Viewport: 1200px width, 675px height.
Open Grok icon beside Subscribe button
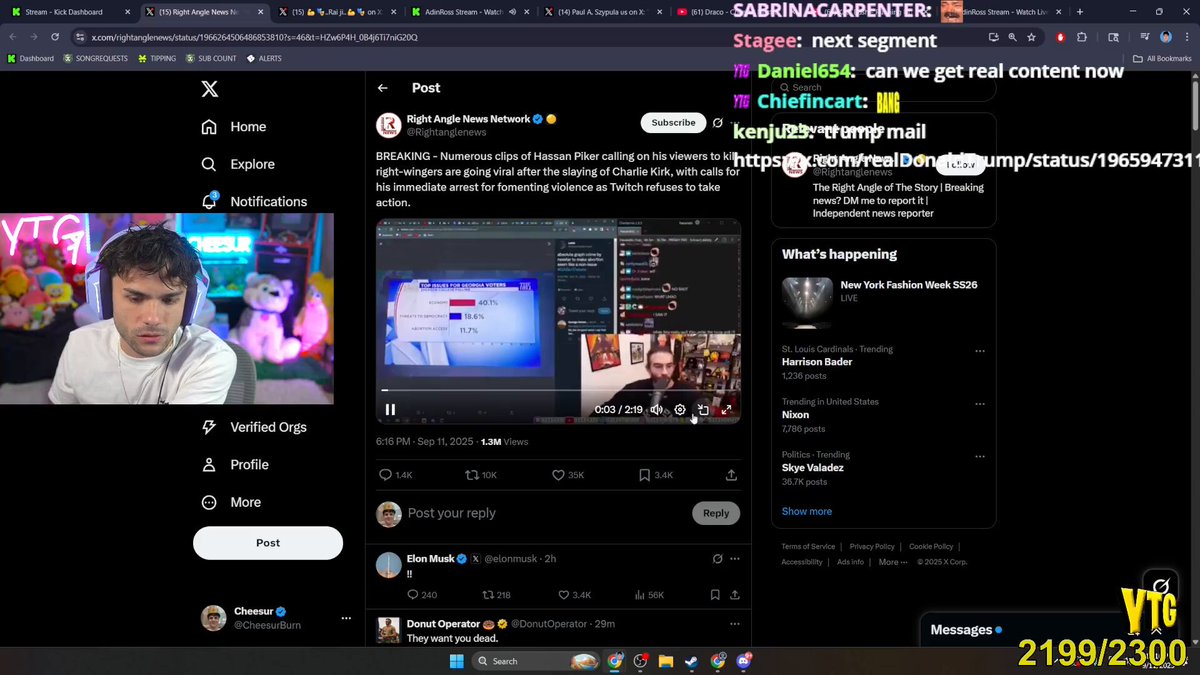[x=717, y=123]
